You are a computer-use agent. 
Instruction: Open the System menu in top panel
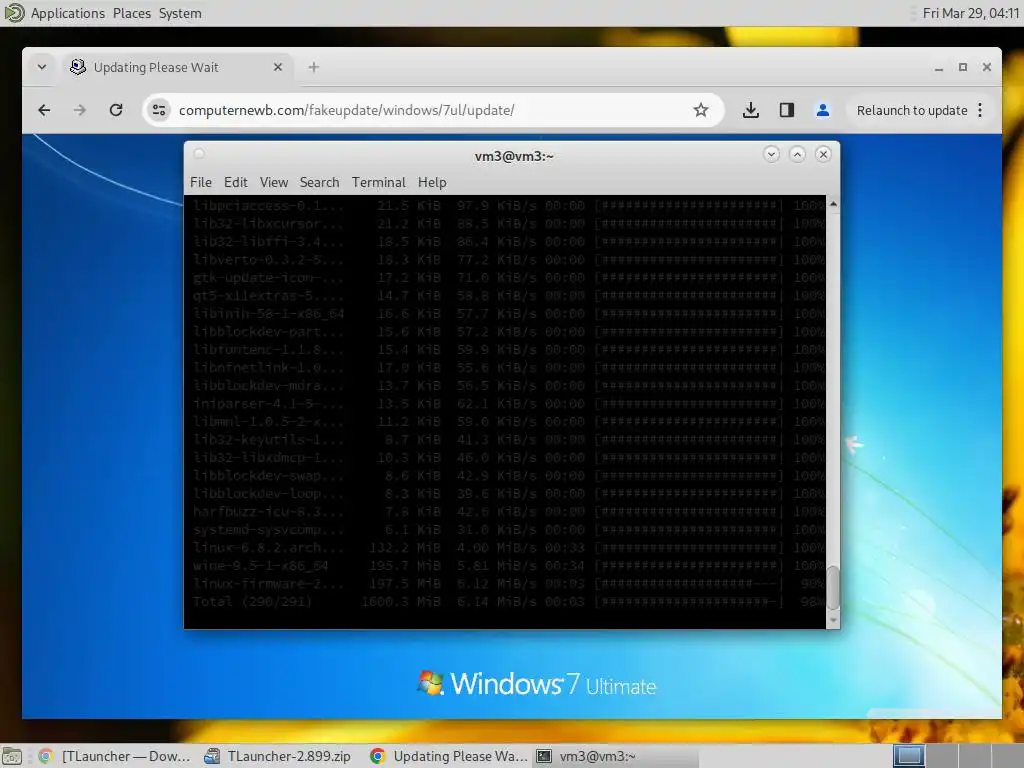180,13
